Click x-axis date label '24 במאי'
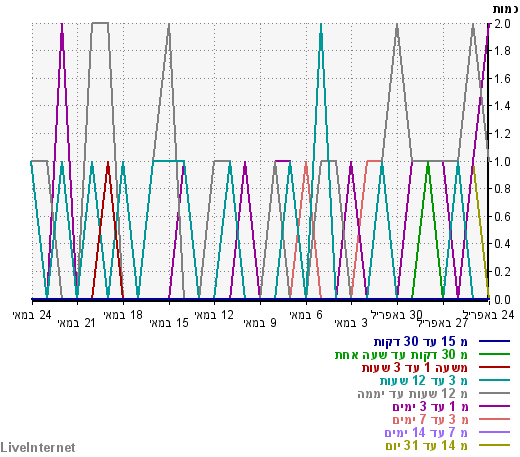520x457 pixels. click(x=32, y=315)
